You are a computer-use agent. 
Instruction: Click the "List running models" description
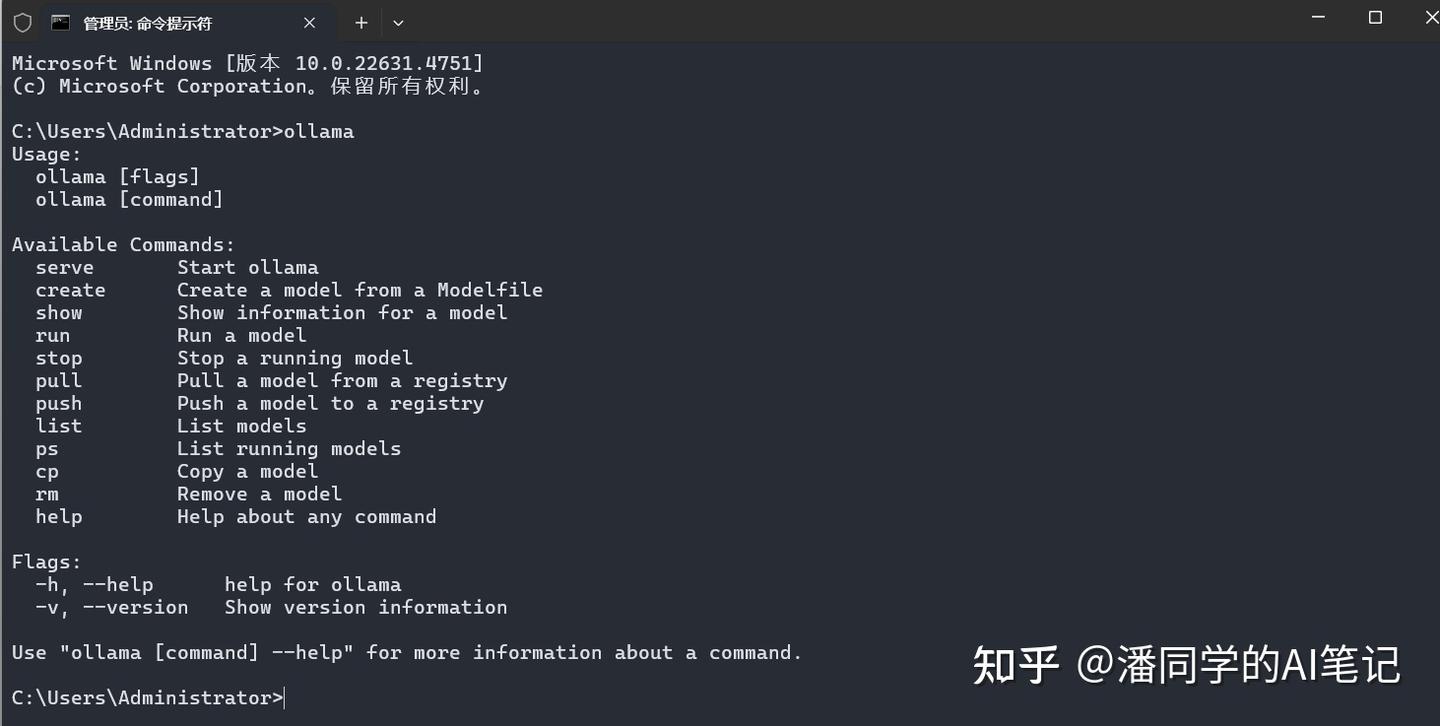[x=289, y=449]
